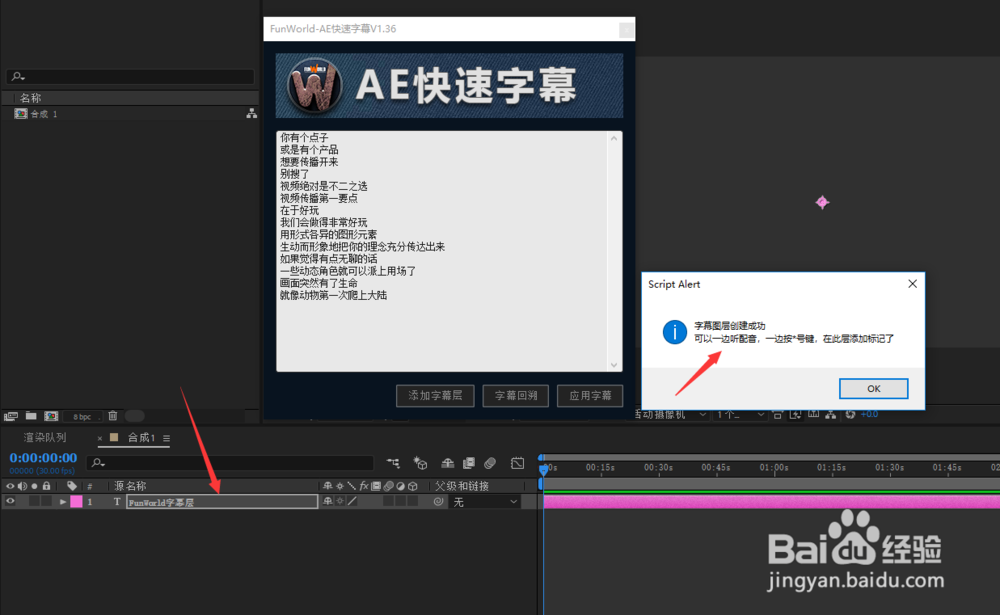Click the fx effects column header icon
Screen dimensions: 1000x615
point(364,486)
